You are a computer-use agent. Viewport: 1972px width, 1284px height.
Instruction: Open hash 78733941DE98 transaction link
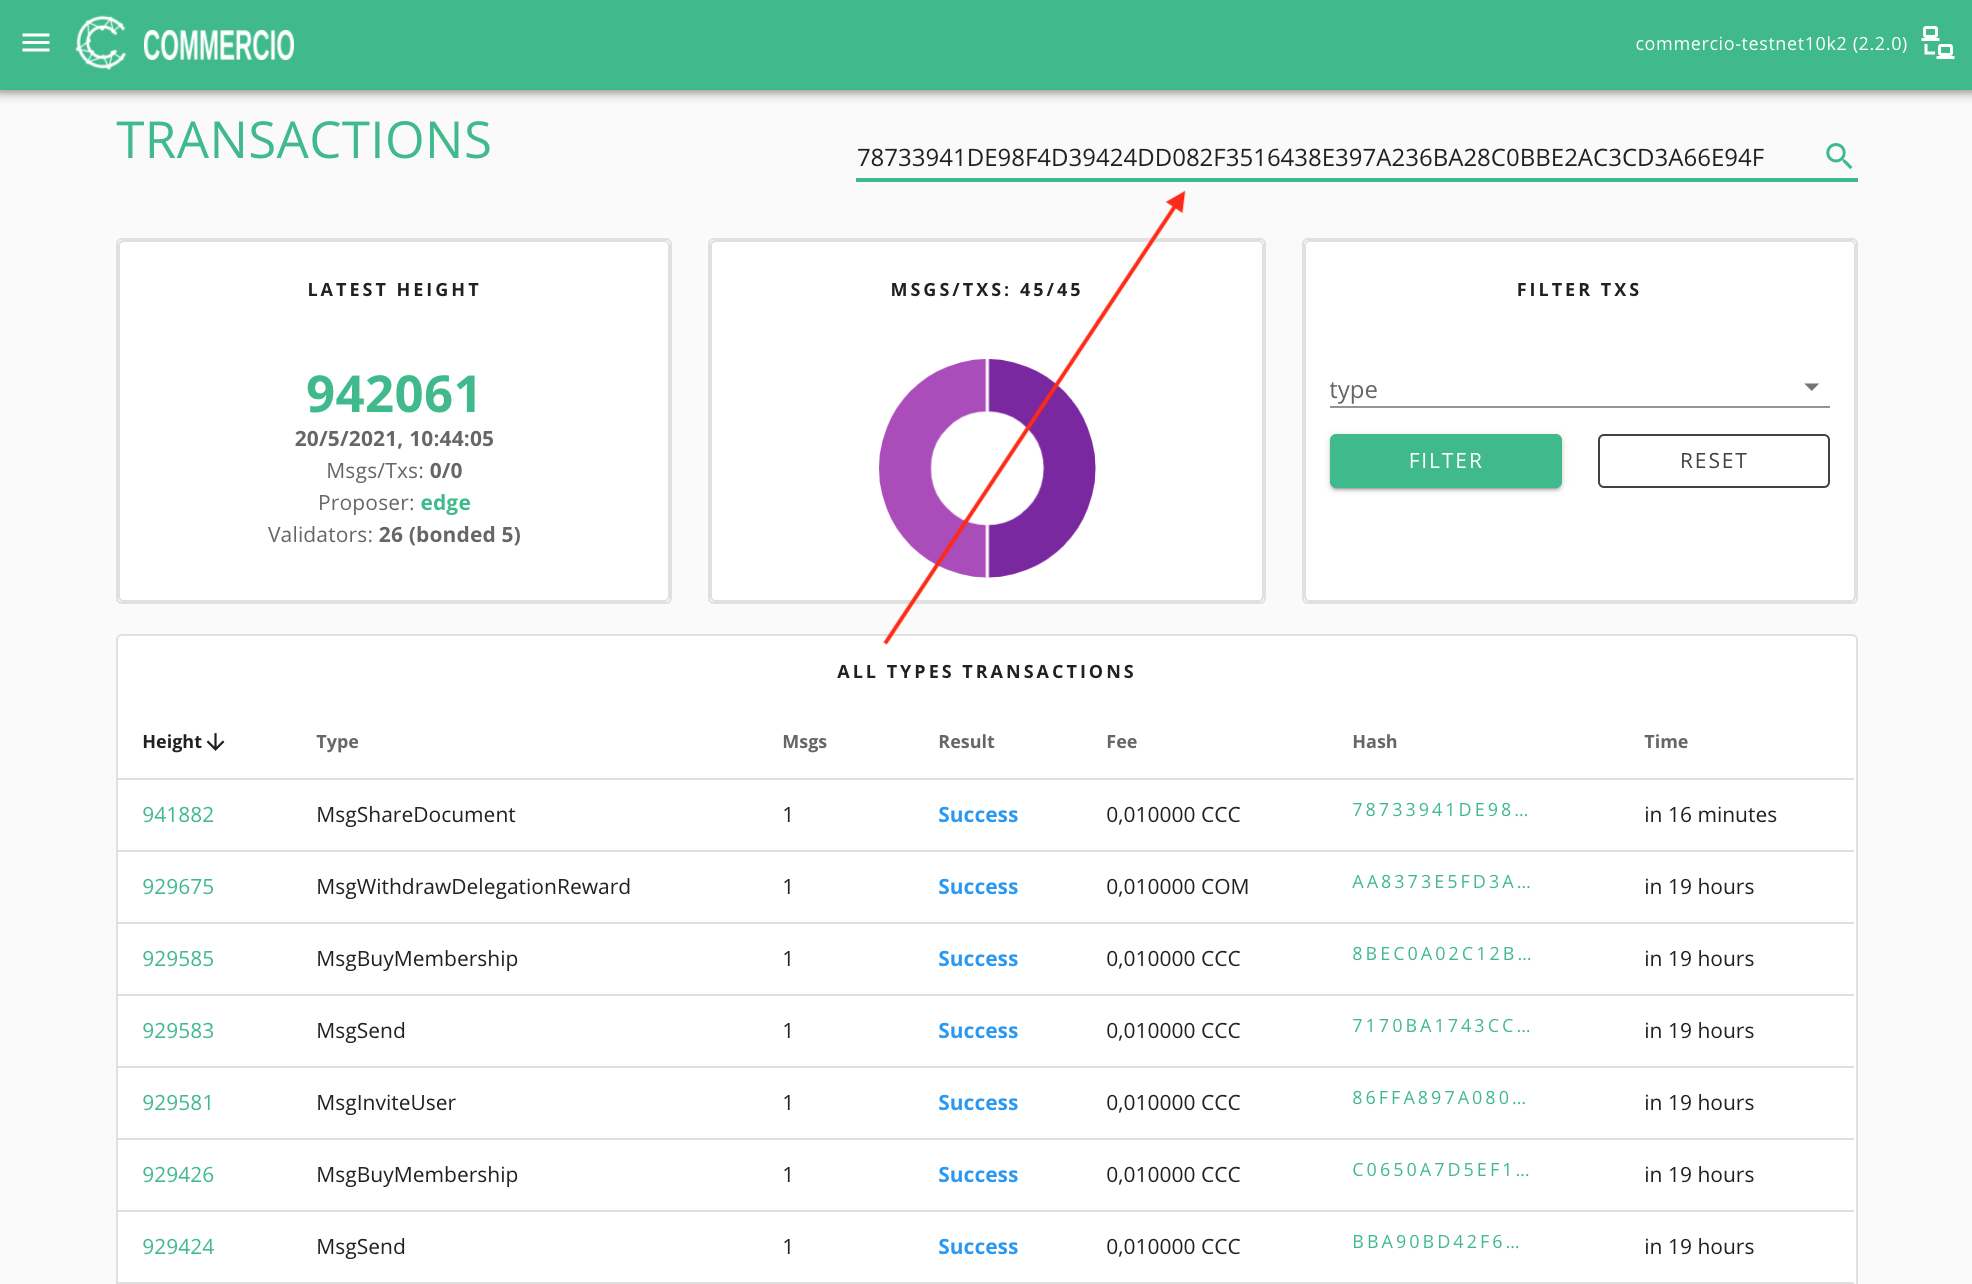click(x=1439, y=810)
